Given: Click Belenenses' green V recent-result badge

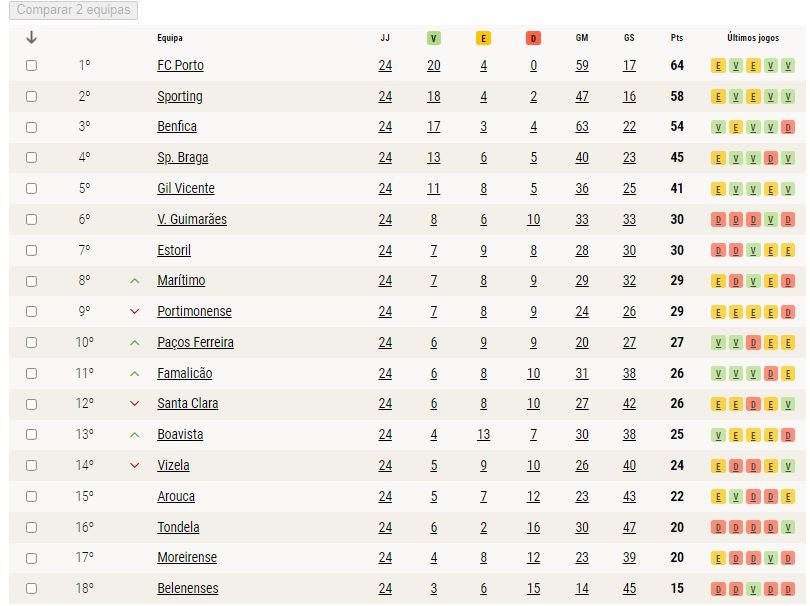Looking at the screenshot, I should 753,589.
